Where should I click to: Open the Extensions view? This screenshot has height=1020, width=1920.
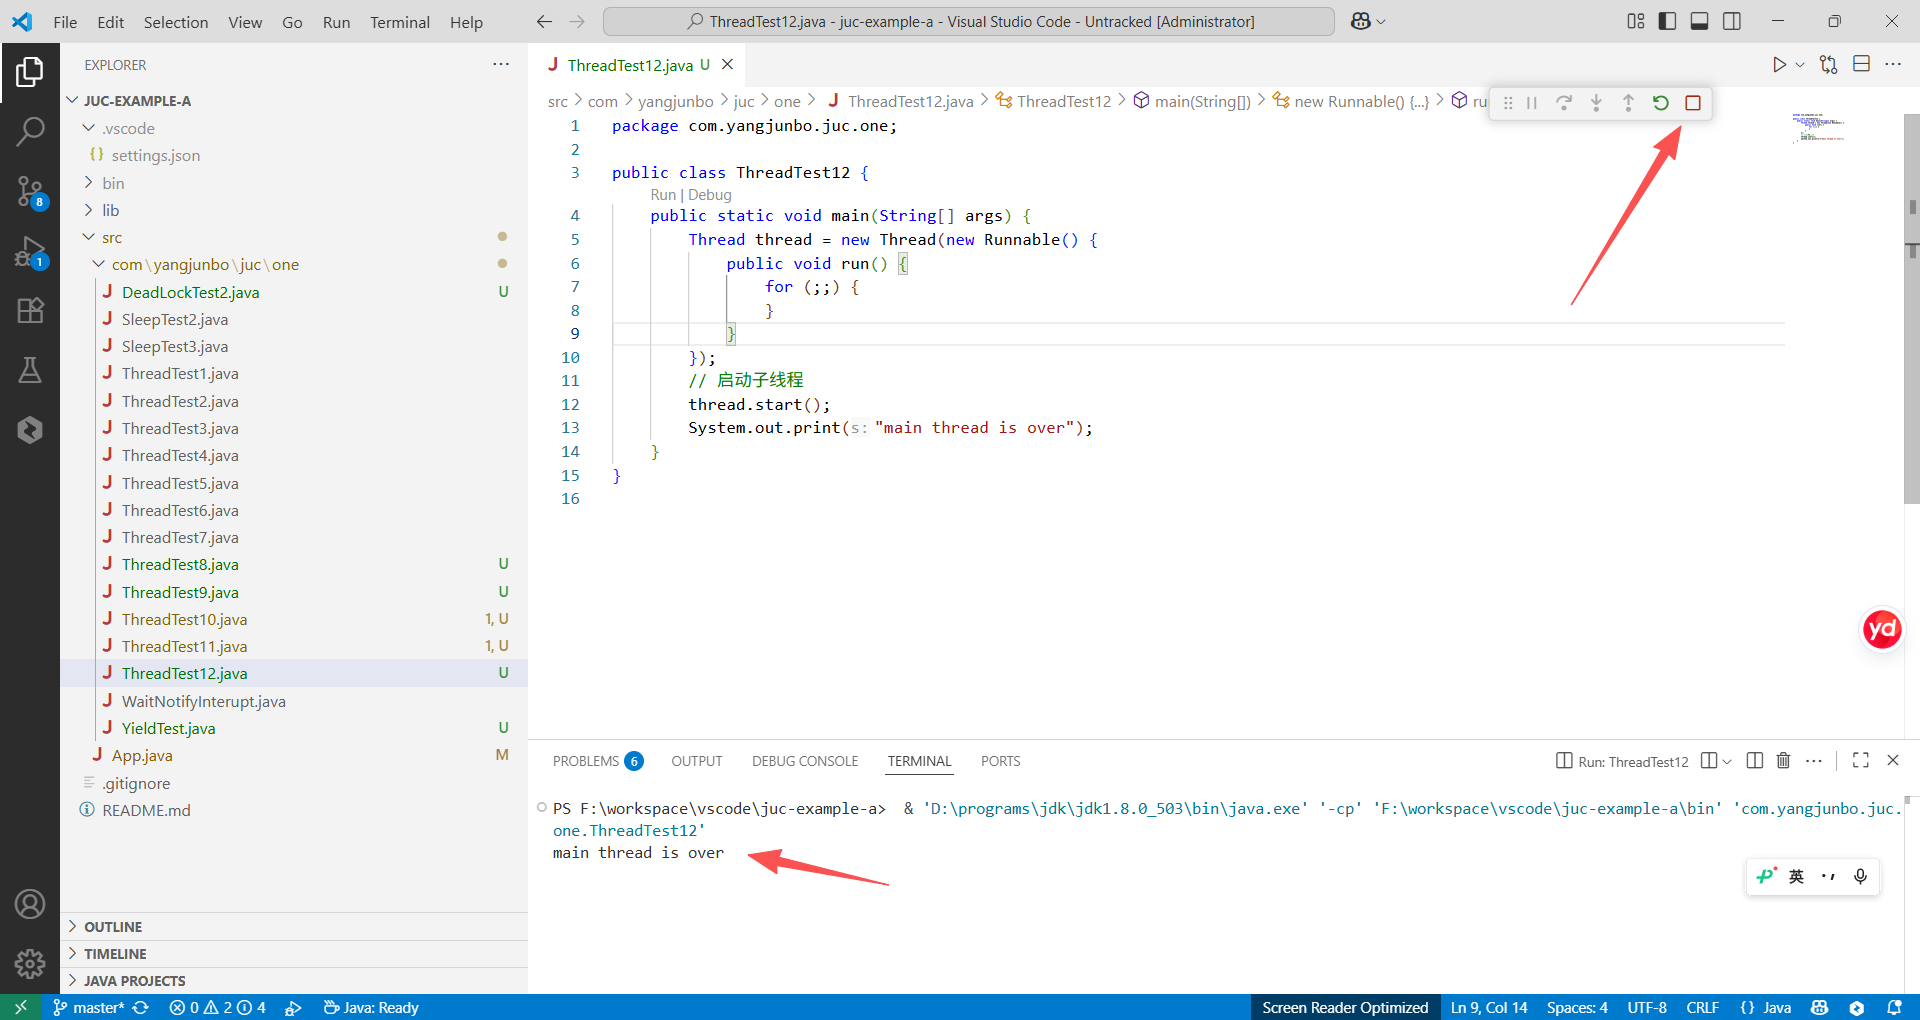coord(30,311)
